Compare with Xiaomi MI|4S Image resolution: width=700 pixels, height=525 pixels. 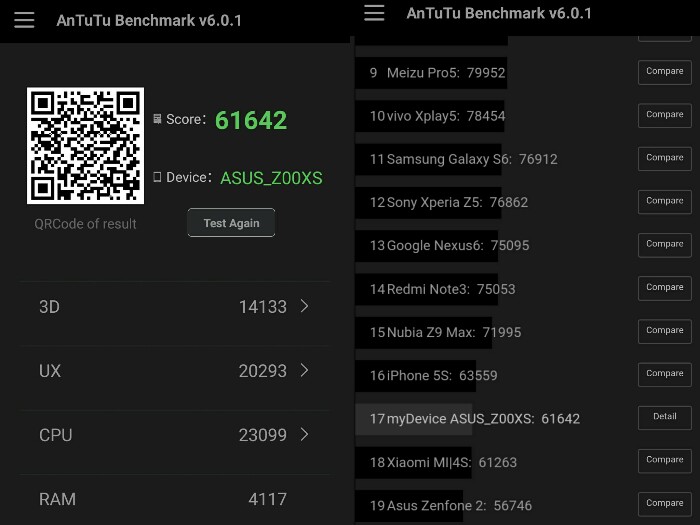coord(665,461)
